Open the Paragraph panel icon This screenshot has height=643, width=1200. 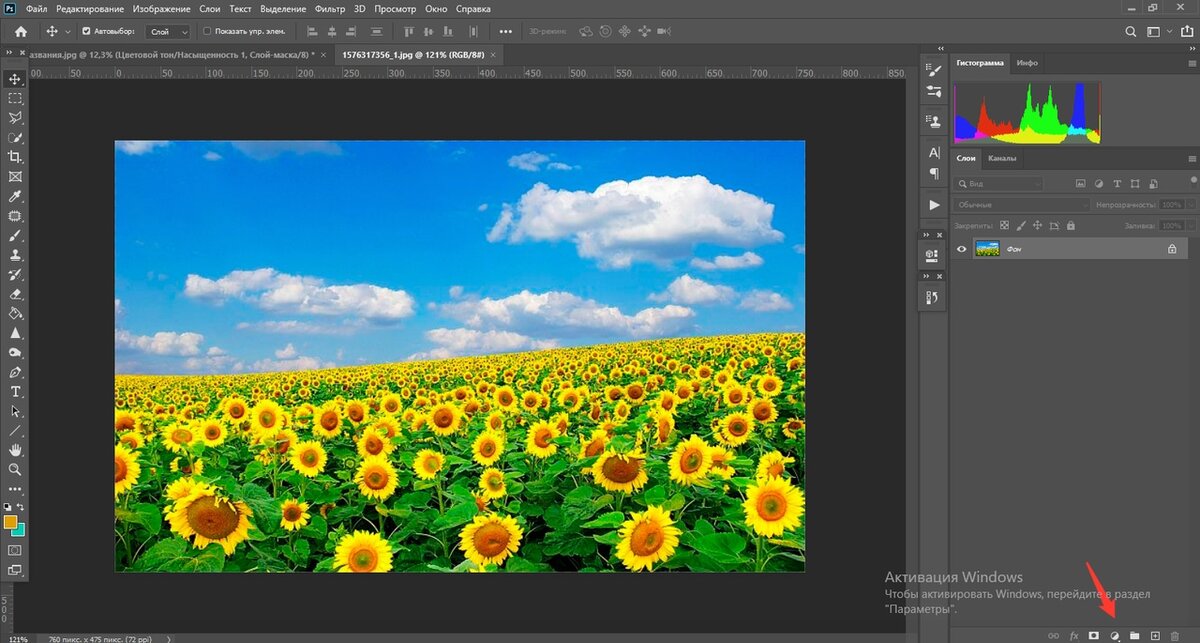point(934,173)
